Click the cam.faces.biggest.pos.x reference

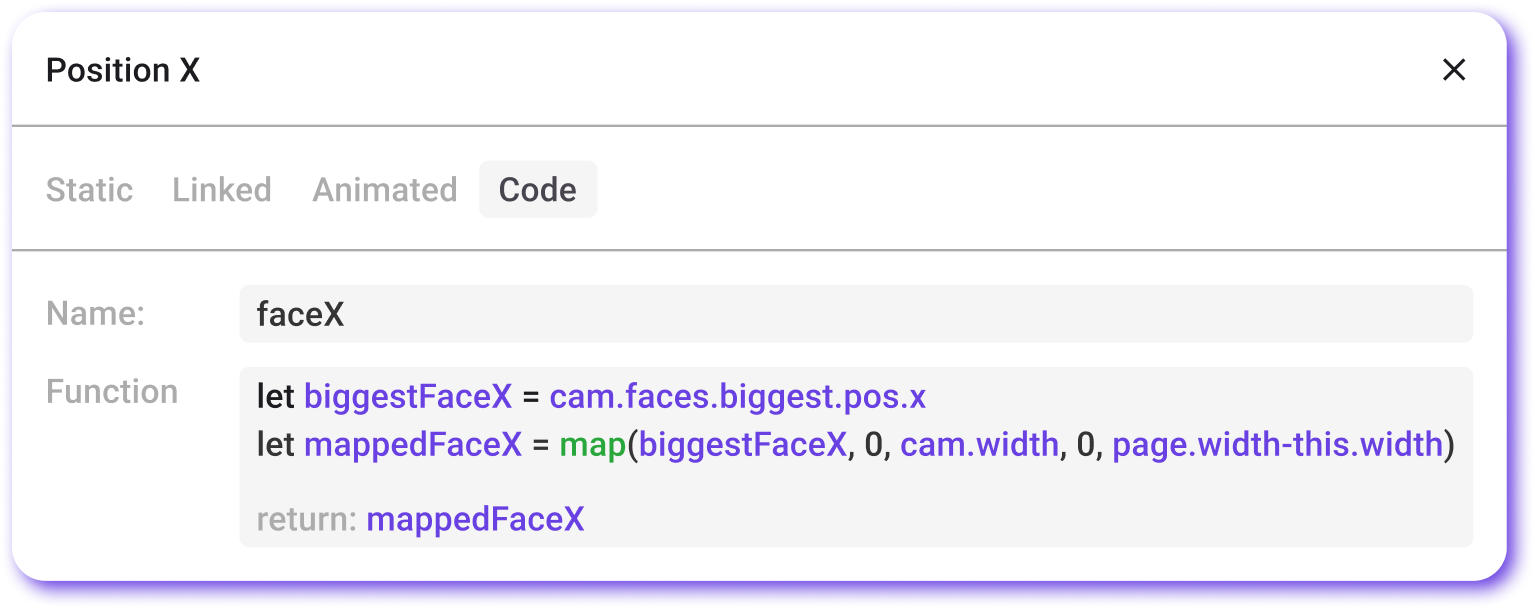737,396
